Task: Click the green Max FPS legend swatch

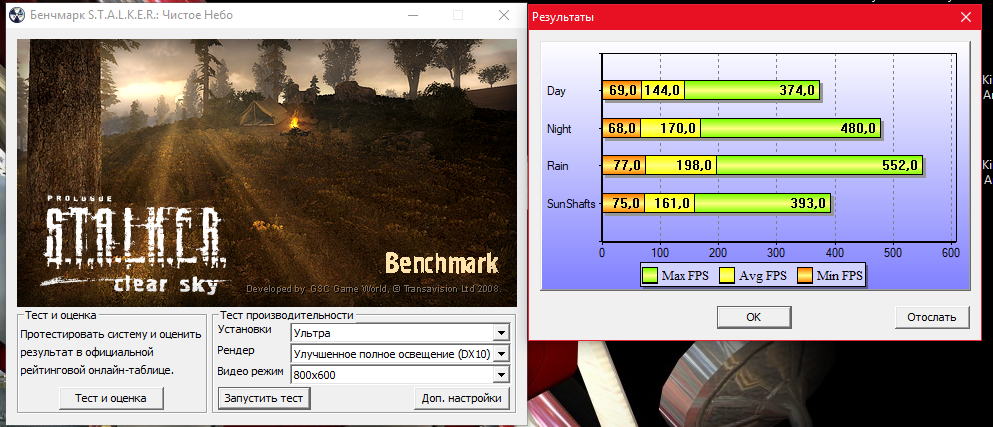Action: coord(650,276)
